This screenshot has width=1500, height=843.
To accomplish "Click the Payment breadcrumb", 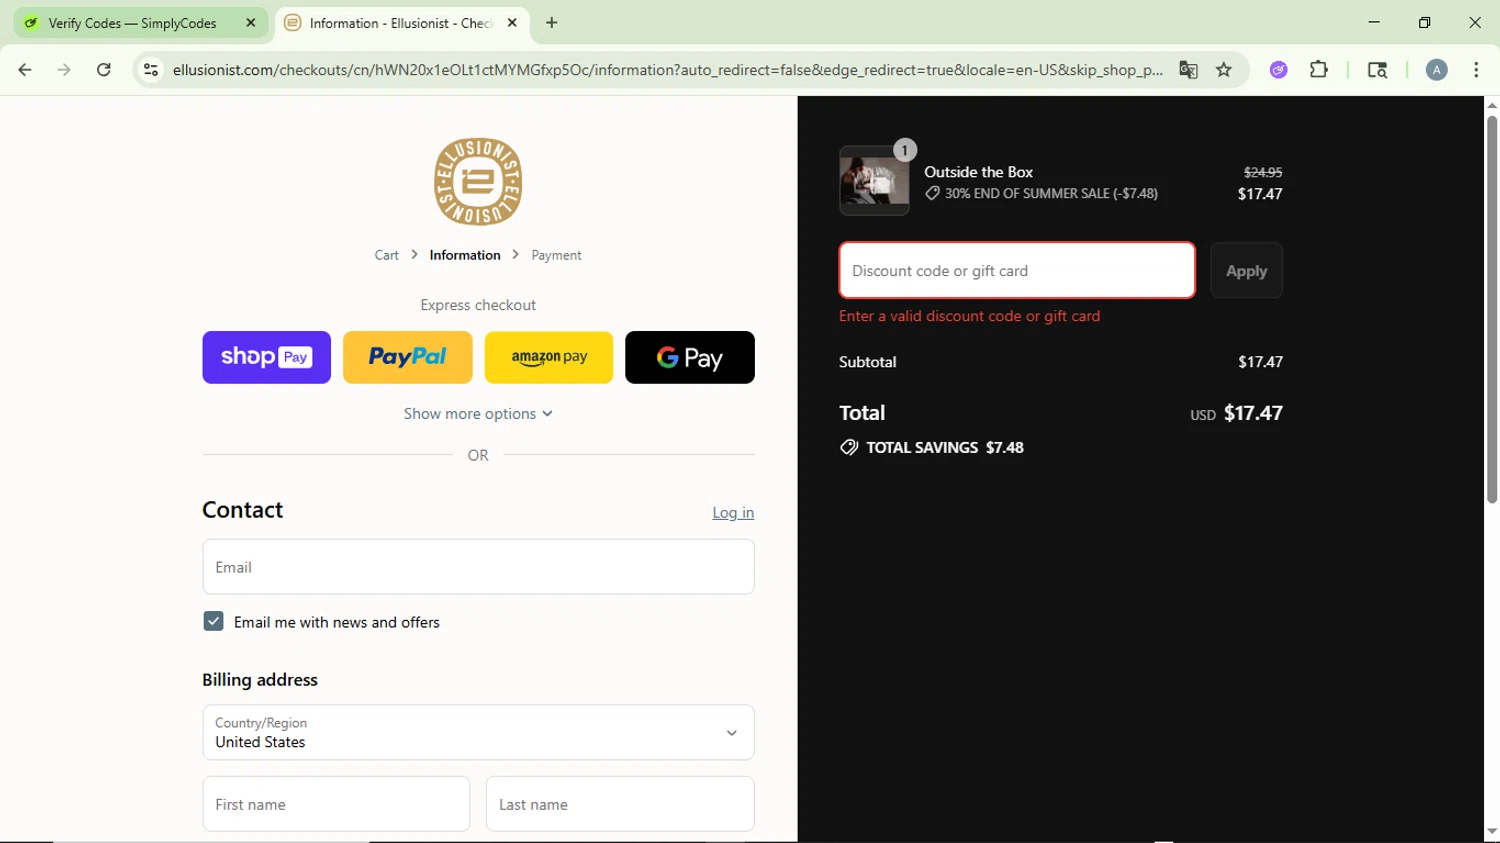I will coord(556,255).
